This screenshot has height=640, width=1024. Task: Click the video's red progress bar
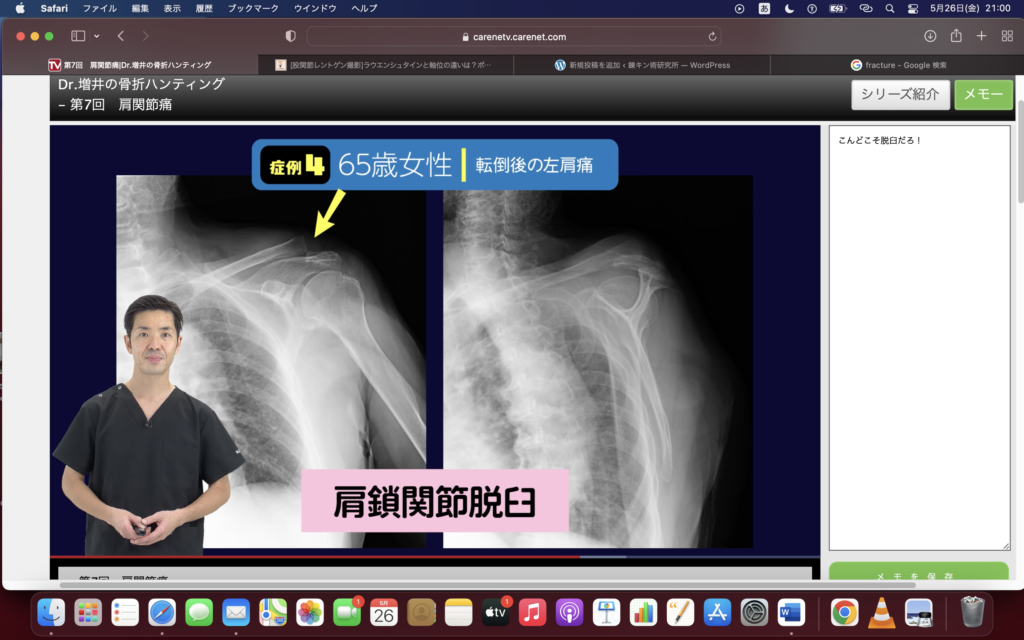coord(300,556)
